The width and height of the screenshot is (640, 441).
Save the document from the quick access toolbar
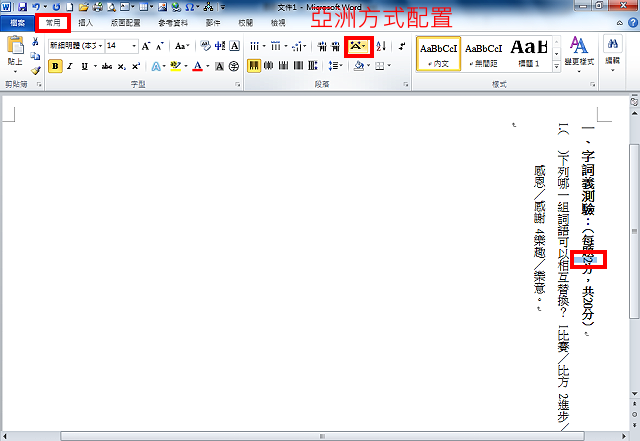coord(22,7)
